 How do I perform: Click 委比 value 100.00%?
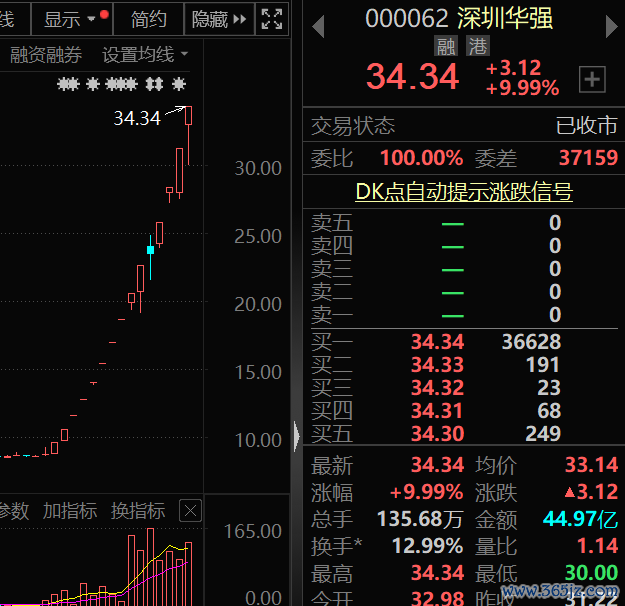click(421, 158)
